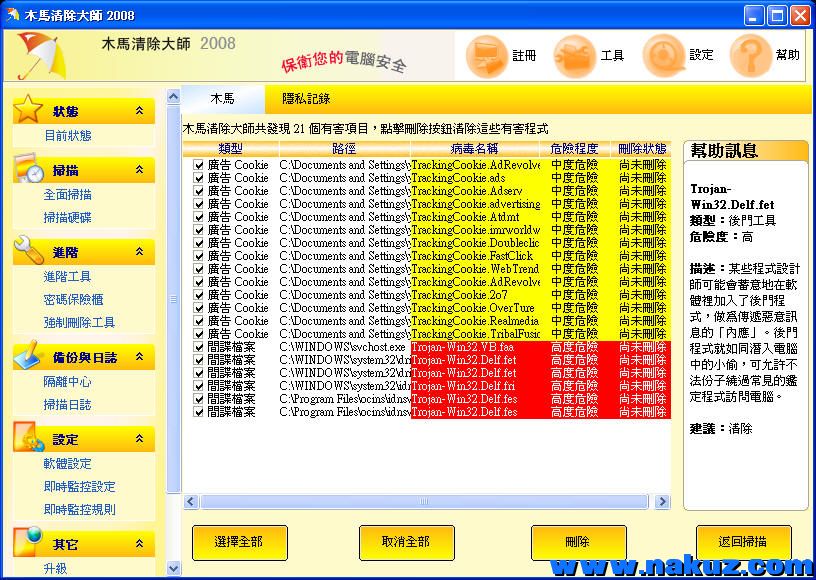Open the 工具 tools icon

(x=575, y=56)
